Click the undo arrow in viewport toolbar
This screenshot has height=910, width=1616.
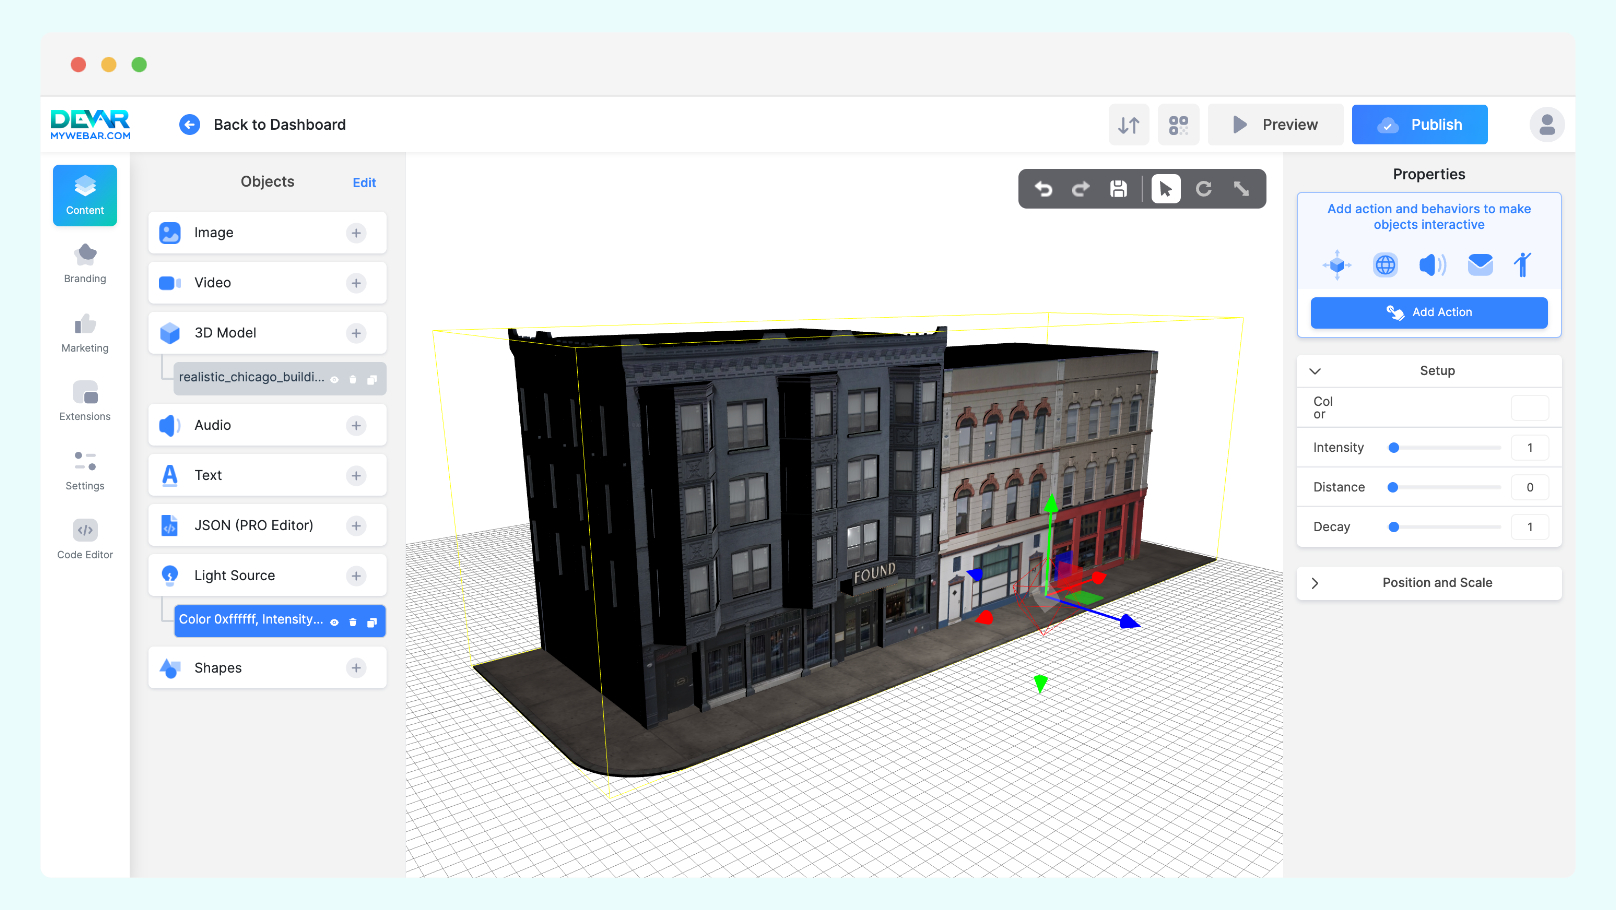click(1043, 189)
